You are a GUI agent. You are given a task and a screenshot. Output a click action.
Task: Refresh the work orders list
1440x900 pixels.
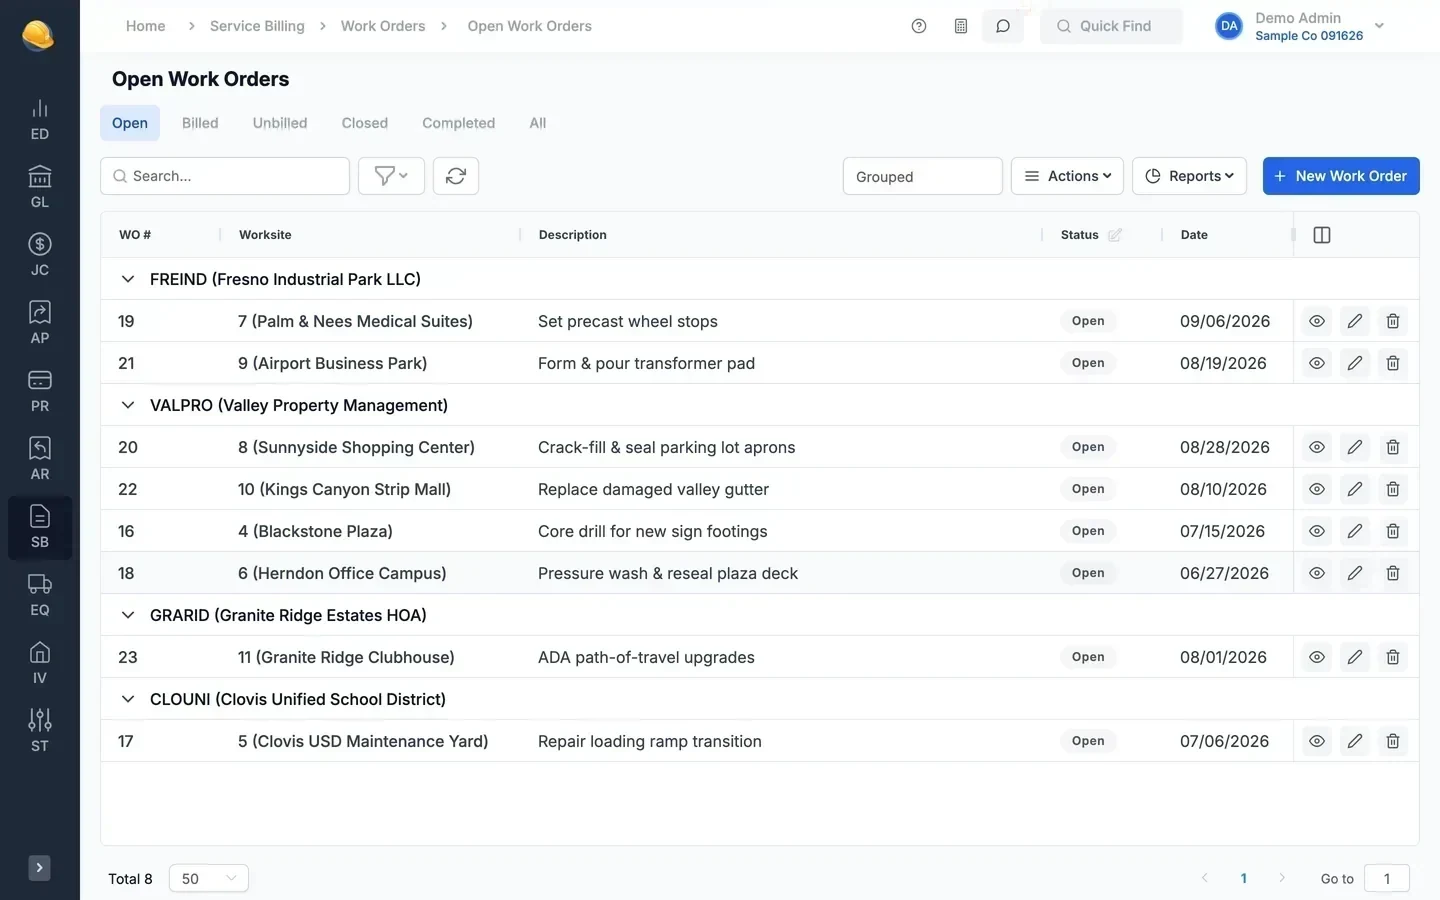coord(456,176)
